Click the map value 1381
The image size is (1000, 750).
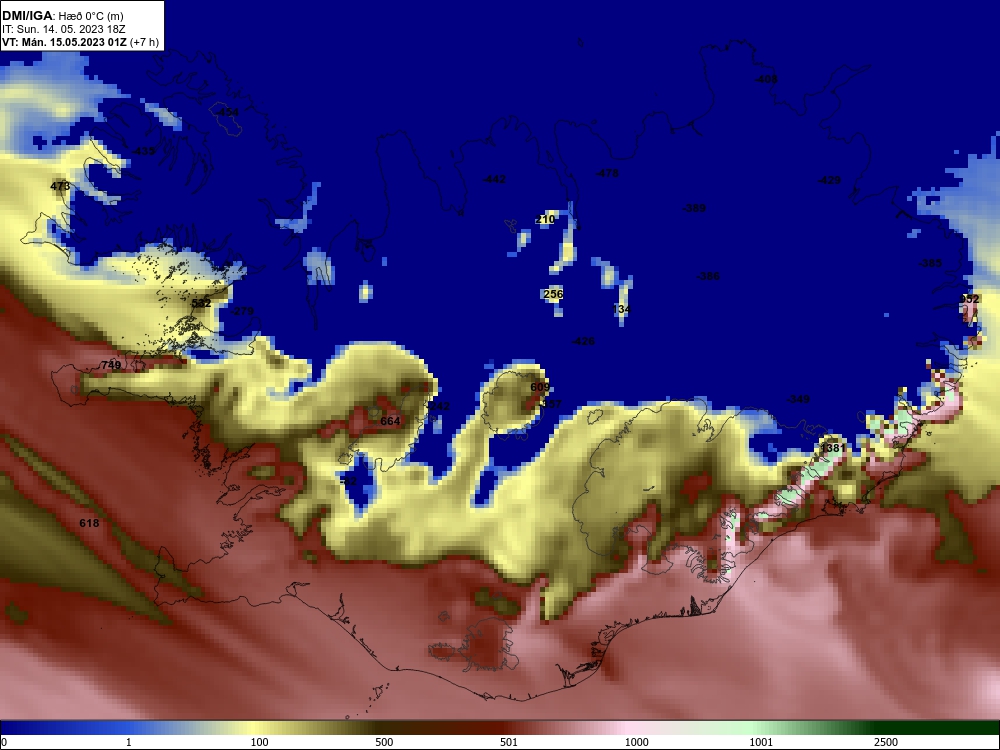pyautogui.click(x=833, y=448)
